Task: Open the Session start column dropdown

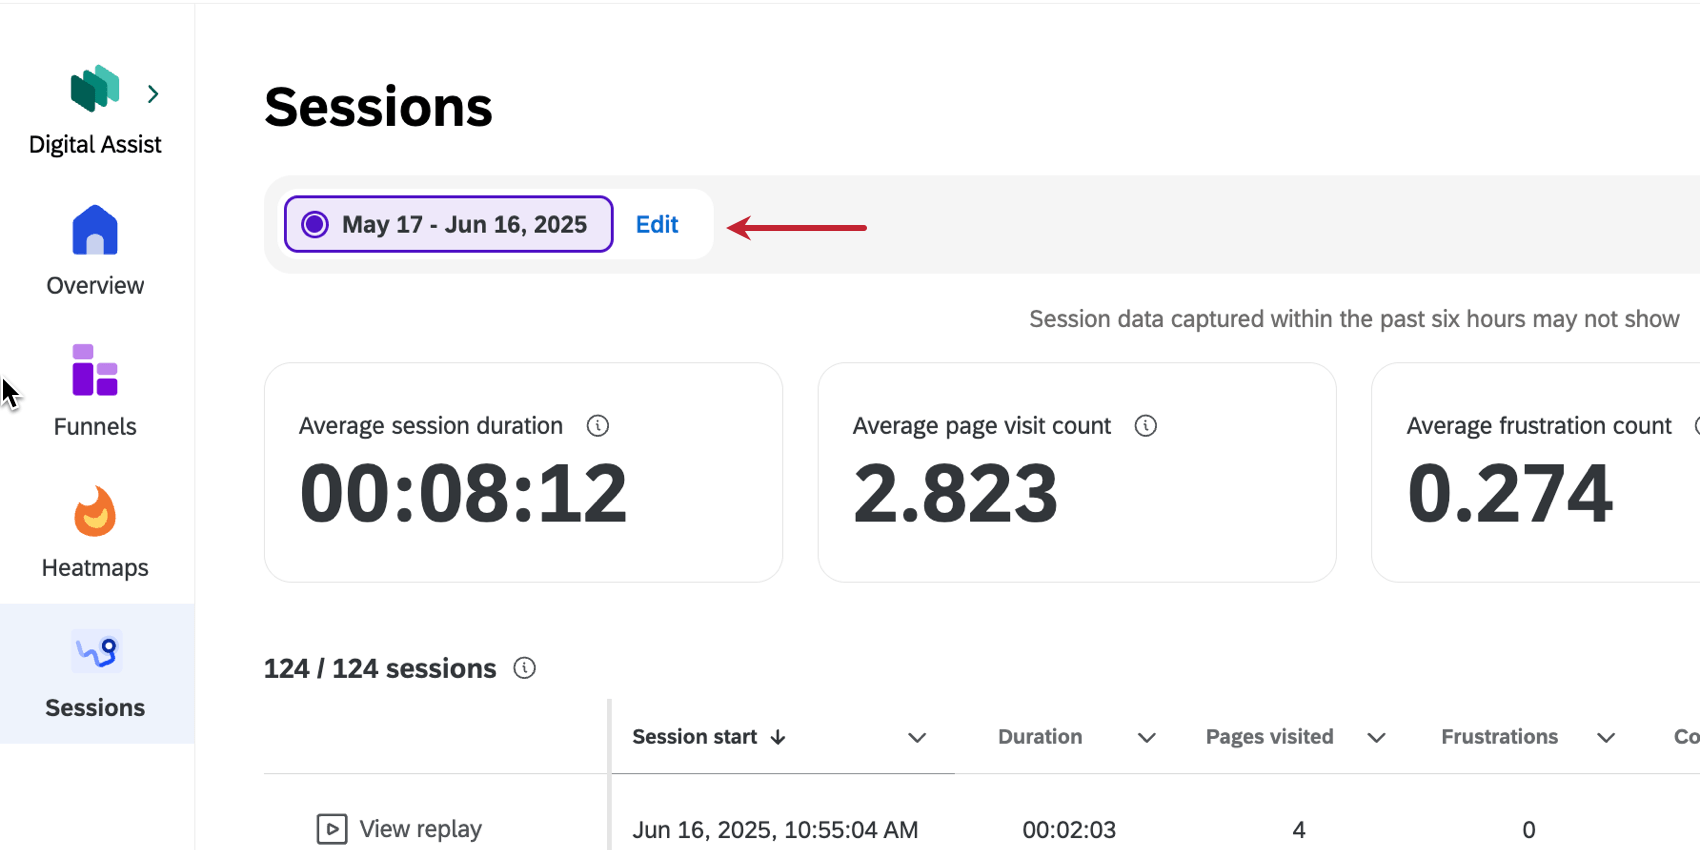Action: pyautogui.click(x=917, y=738)
